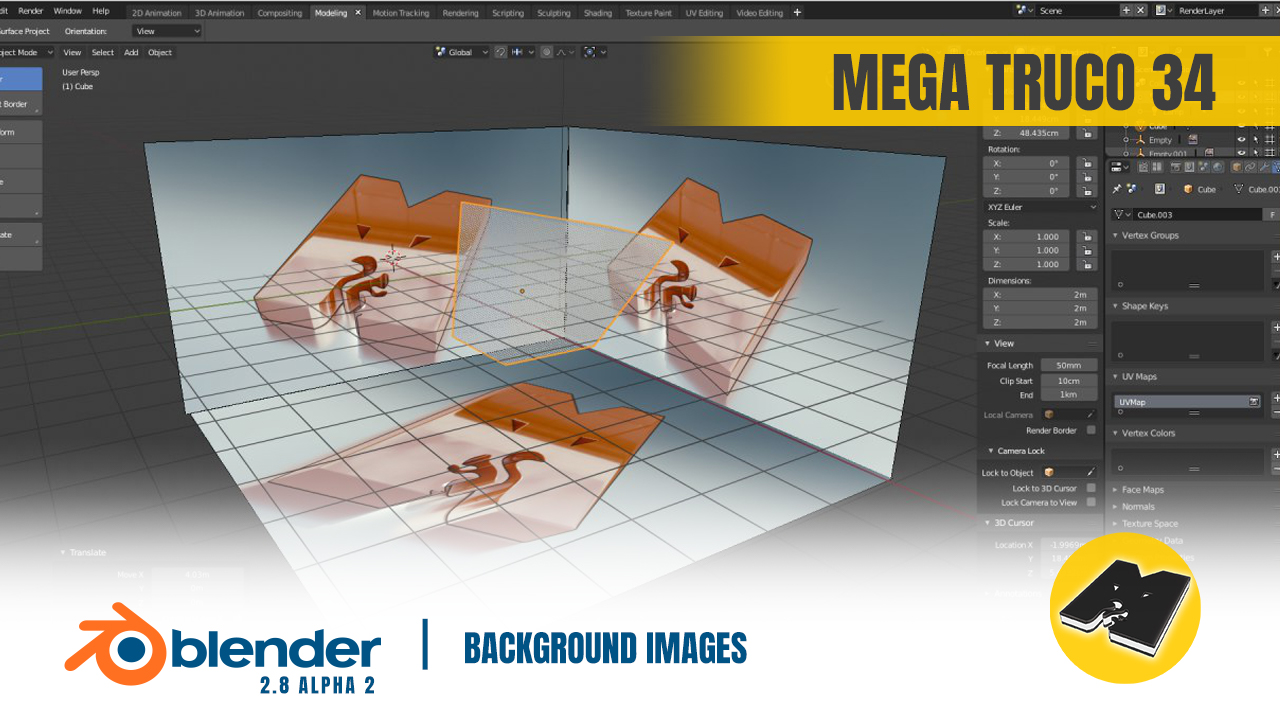Click the World properties globe icon
This screenshot has height=720, width=1280.
pyautogui.click(x=1217, y=167)
